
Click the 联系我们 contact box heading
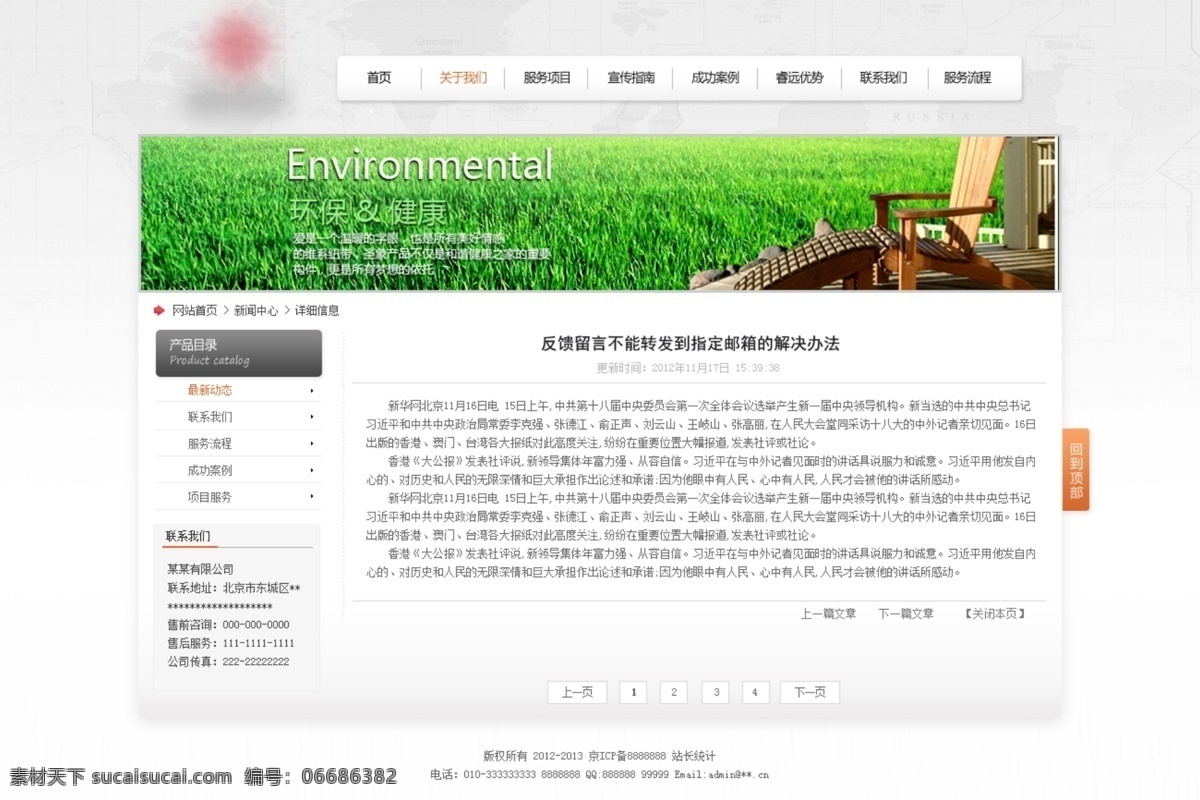188,536
